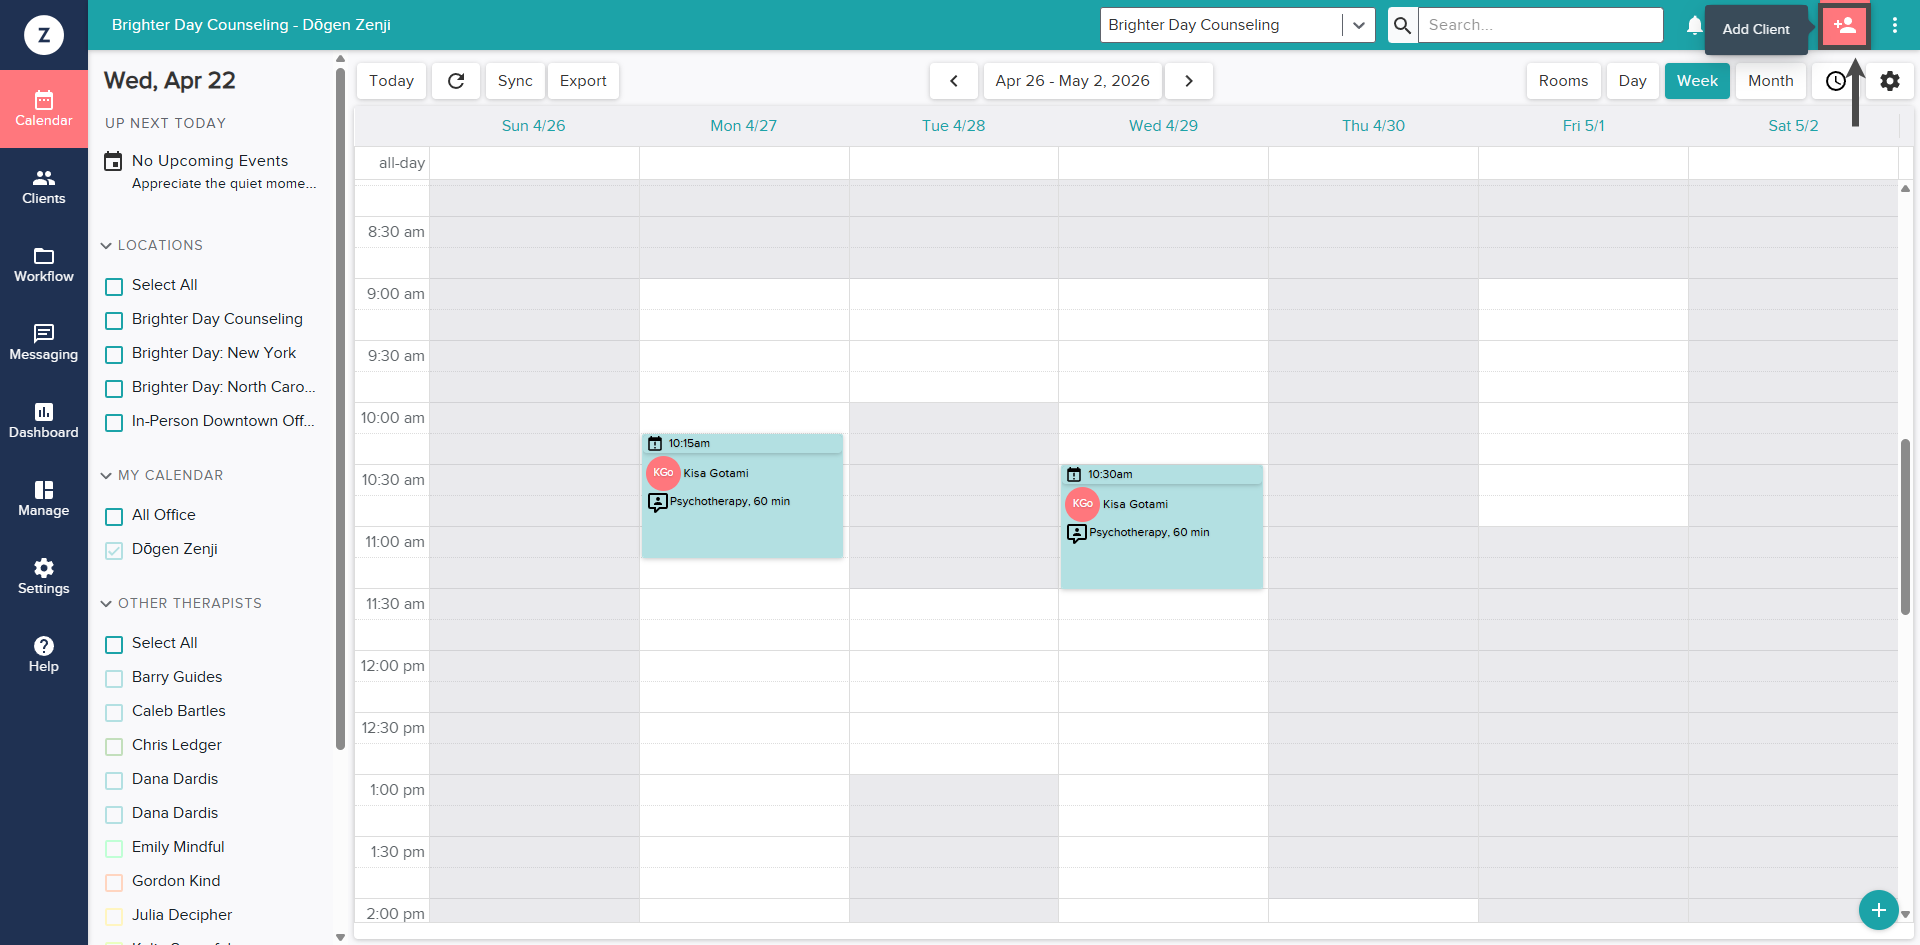The height and width of the screenshot is (945, 1920).
Task: Click the Add Client person icon
Action: [1845, 25]
